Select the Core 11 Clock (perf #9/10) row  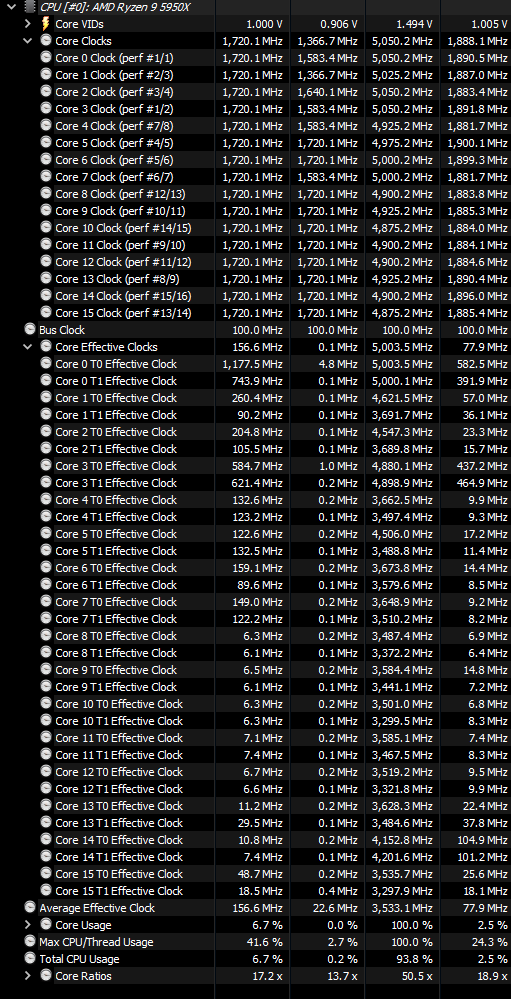256,245
